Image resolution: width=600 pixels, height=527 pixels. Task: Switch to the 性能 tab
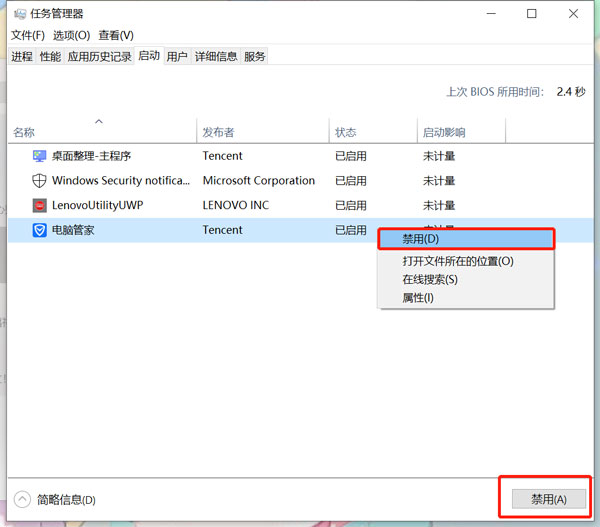[50, 57]
